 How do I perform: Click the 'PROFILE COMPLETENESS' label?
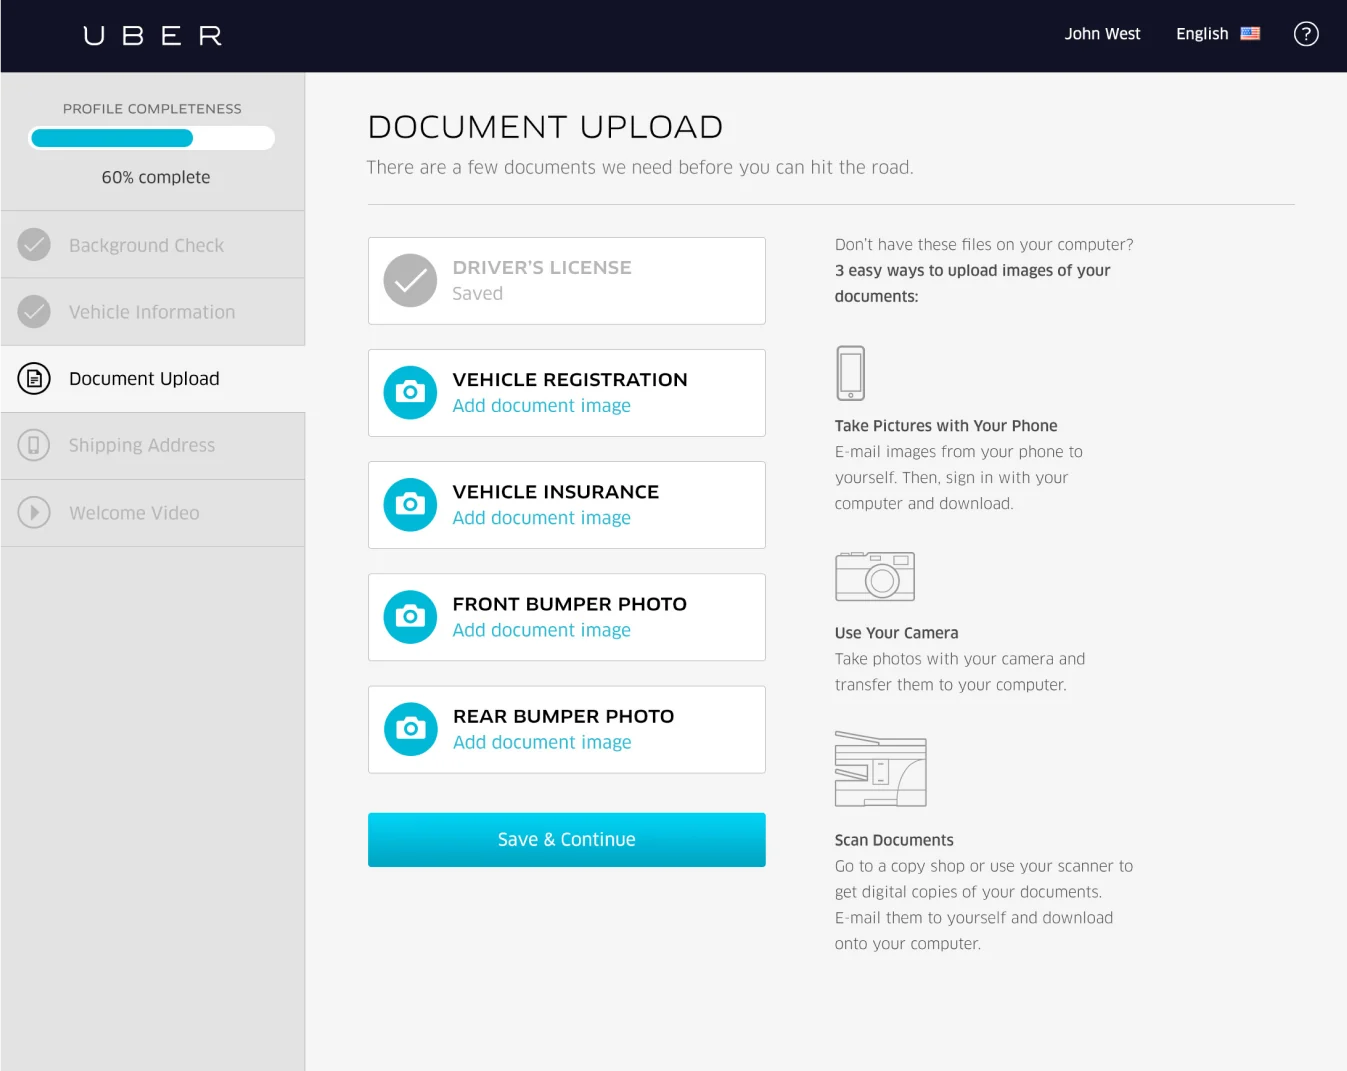(x=152, y=109)
